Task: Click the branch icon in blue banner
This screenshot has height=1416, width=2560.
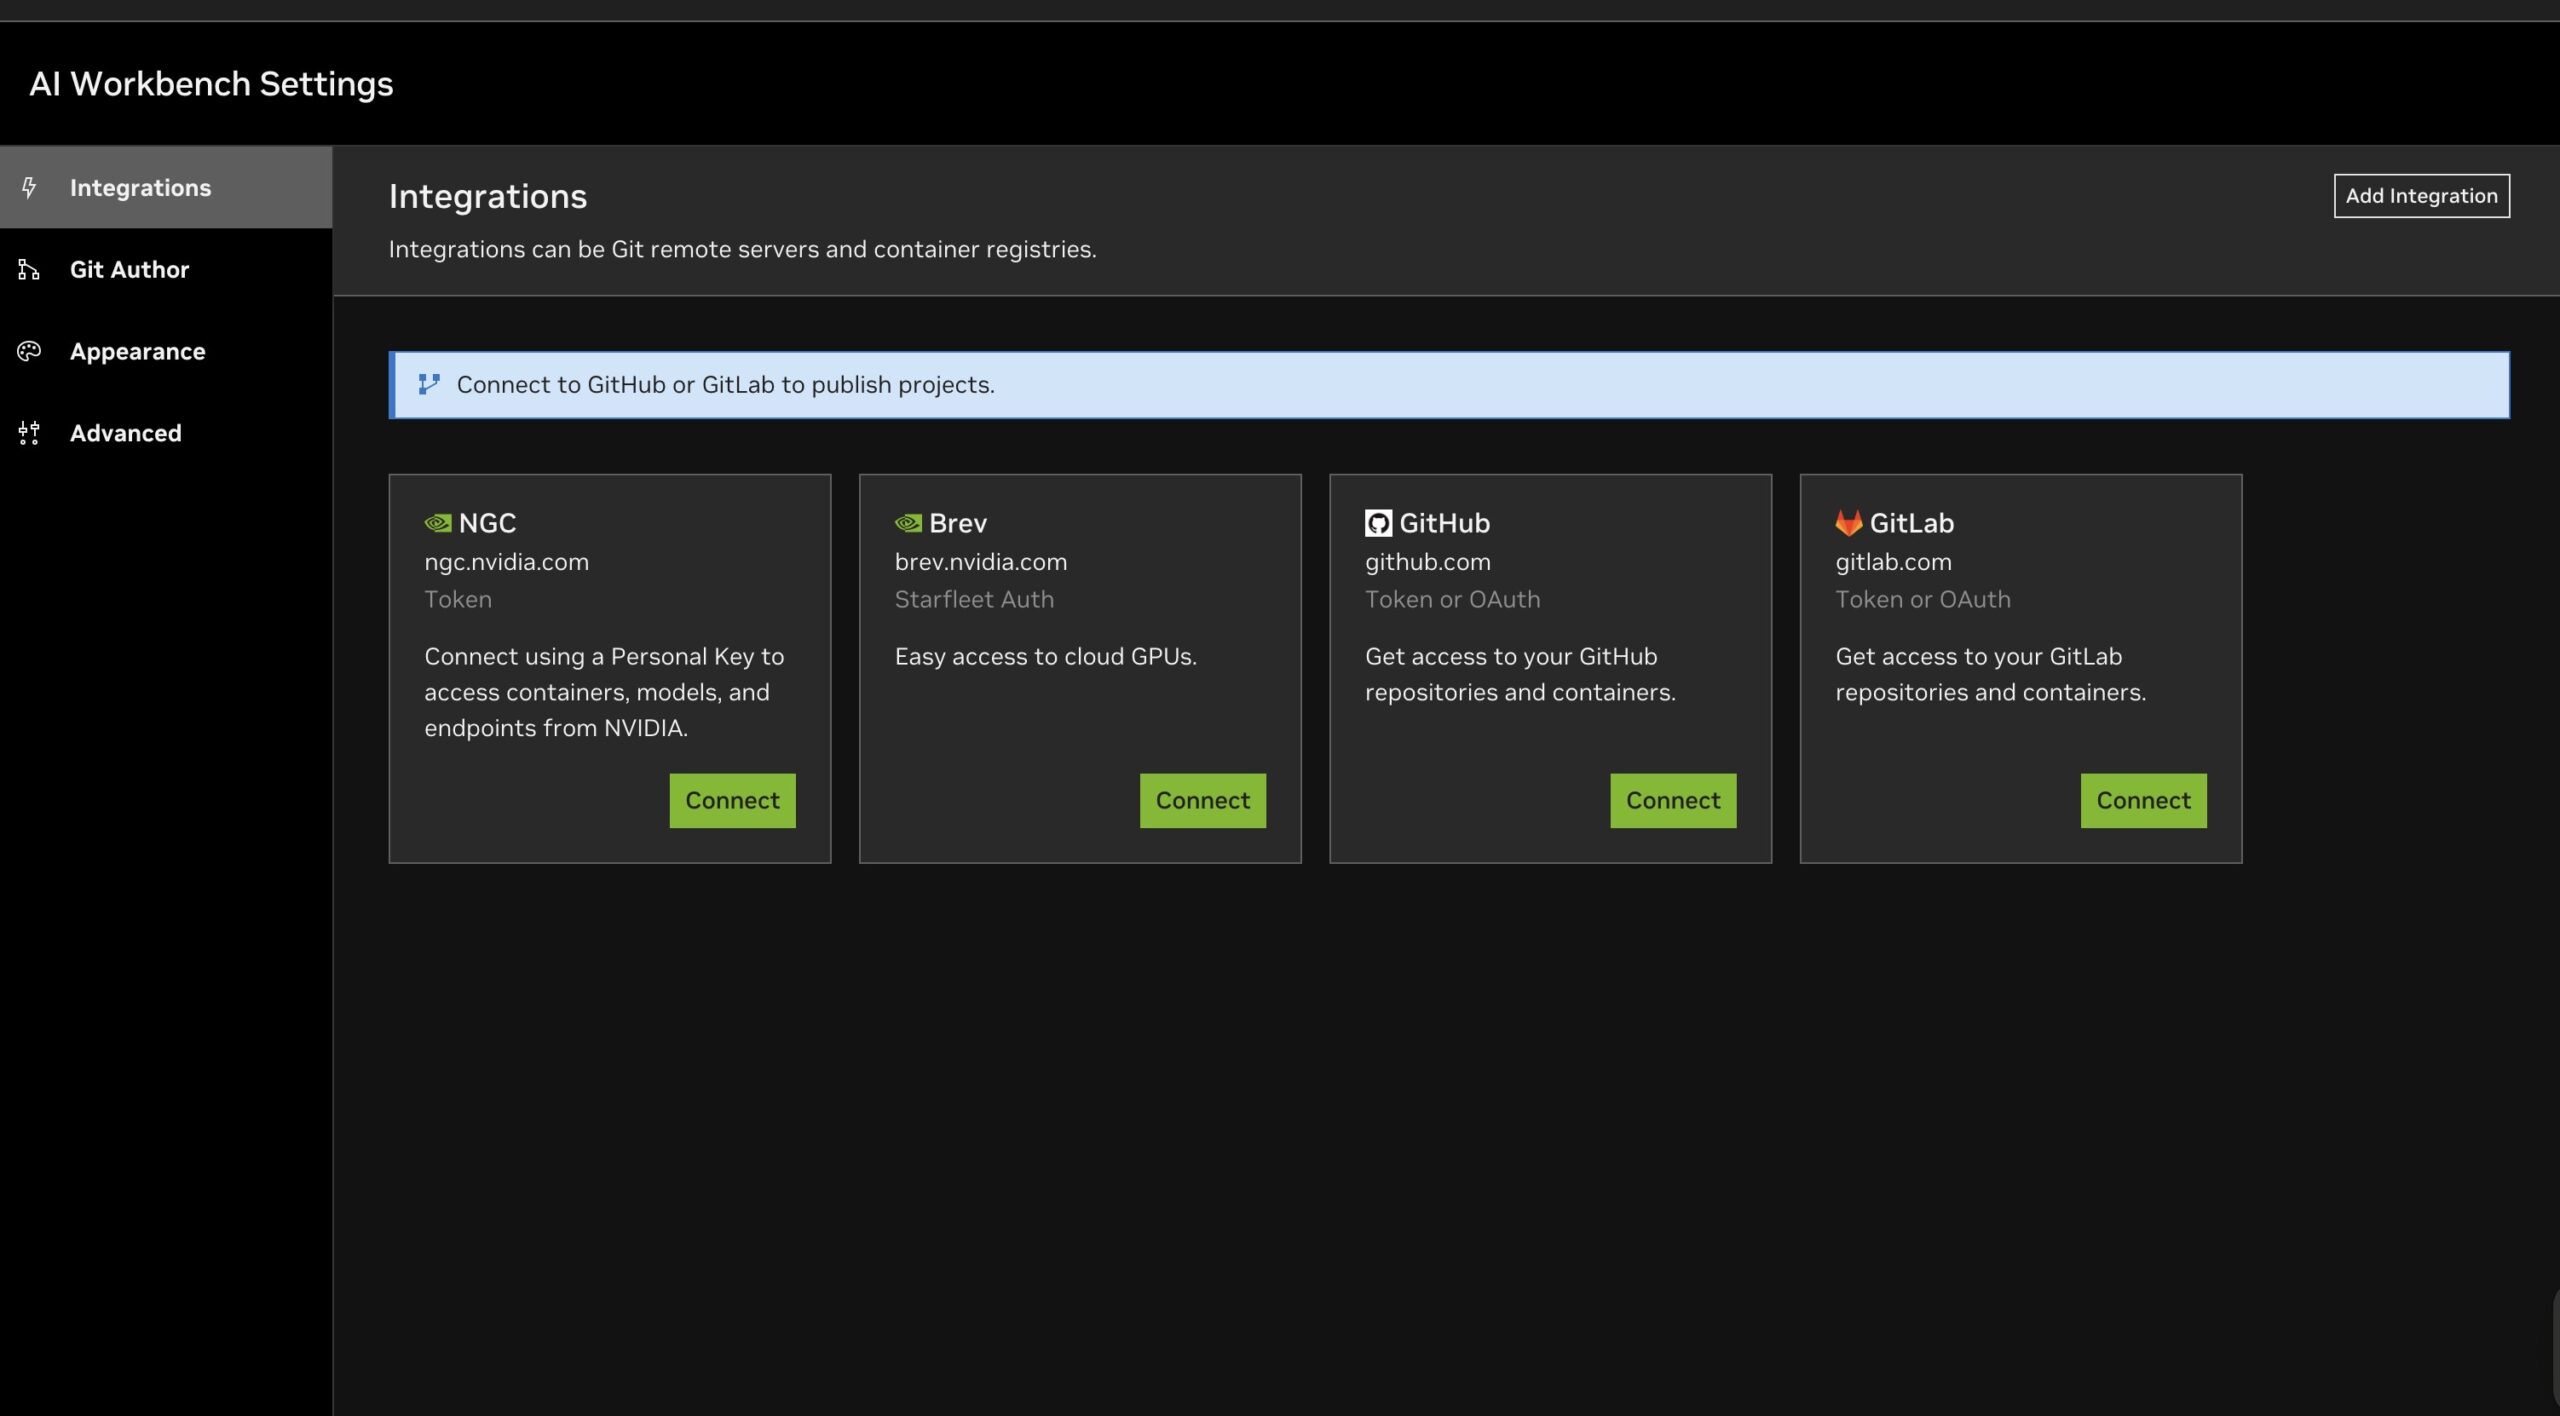Action: pos(429,385)
